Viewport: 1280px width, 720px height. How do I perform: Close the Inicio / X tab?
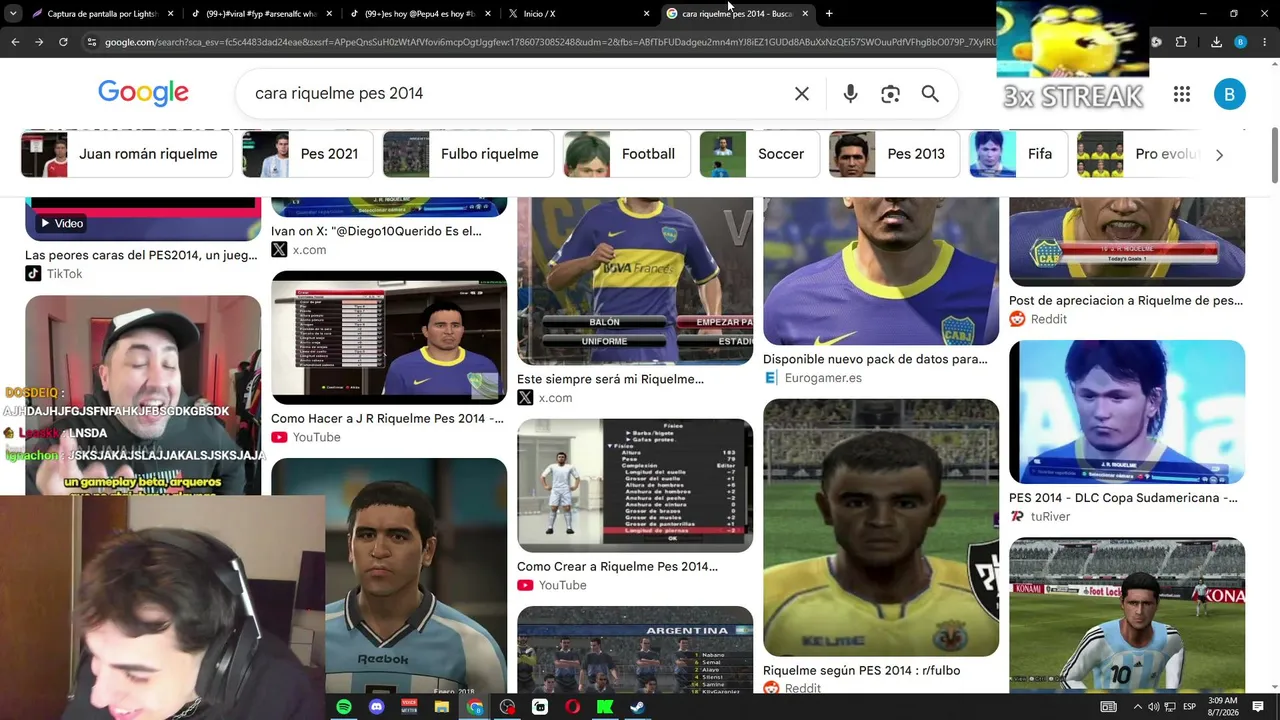click(x=647, y=13)
